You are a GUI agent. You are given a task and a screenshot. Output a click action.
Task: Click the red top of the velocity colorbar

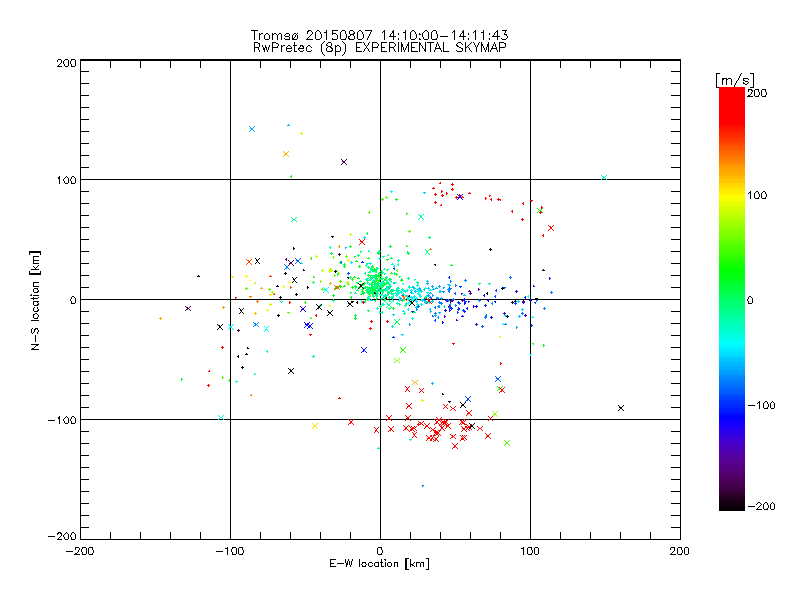click(732, 105)
